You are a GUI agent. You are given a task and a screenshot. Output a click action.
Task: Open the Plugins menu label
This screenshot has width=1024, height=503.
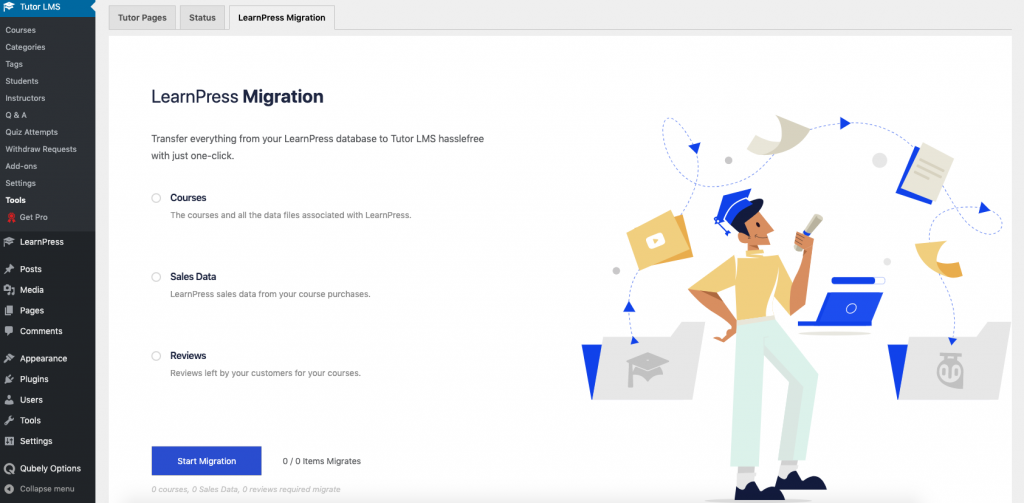click(34, 379)
